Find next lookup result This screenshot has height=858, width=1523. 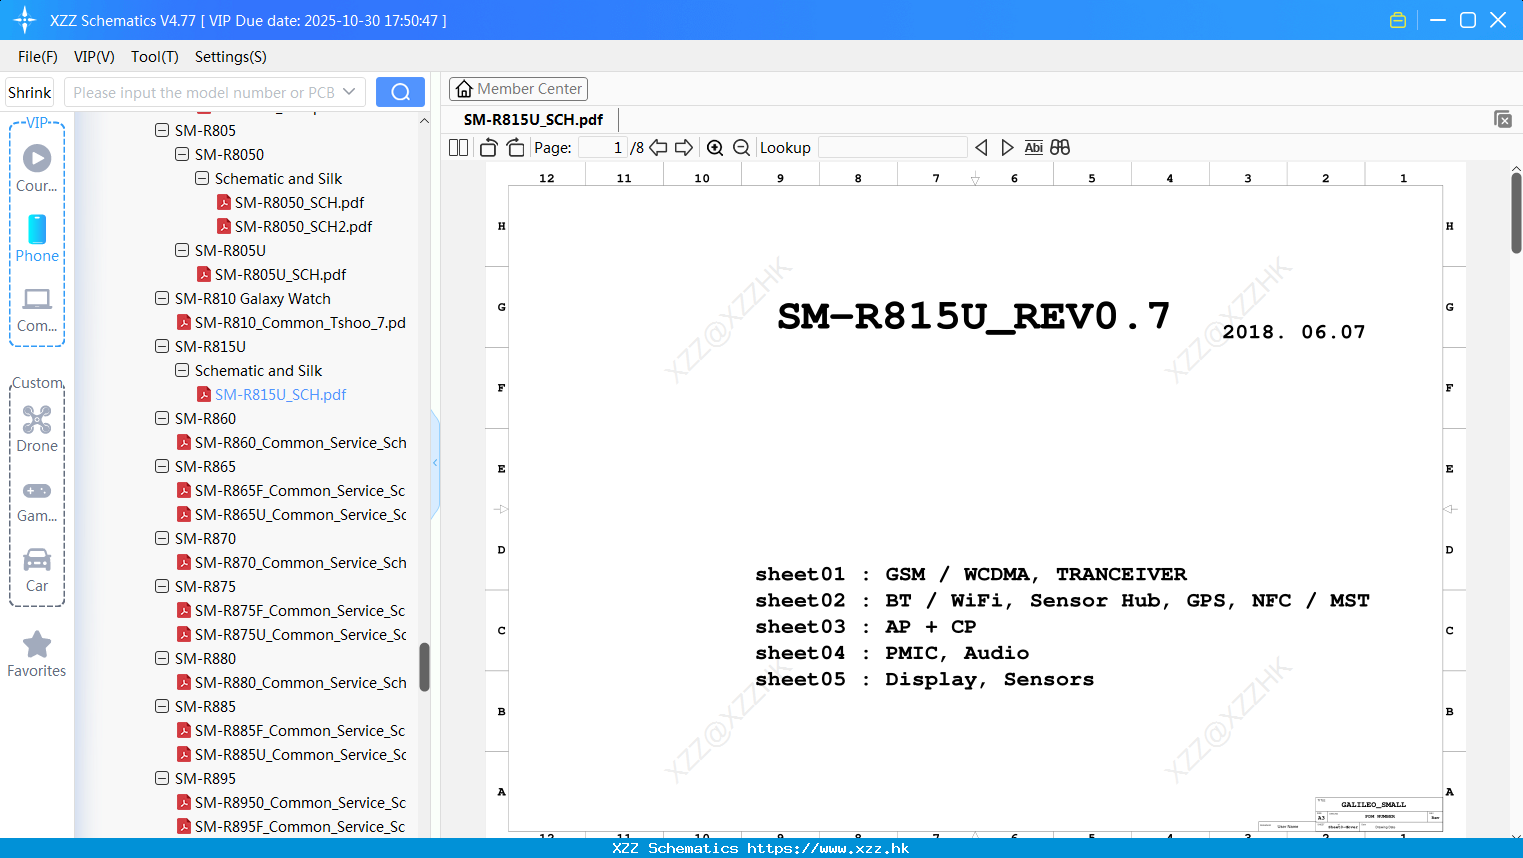(1007, 148)
